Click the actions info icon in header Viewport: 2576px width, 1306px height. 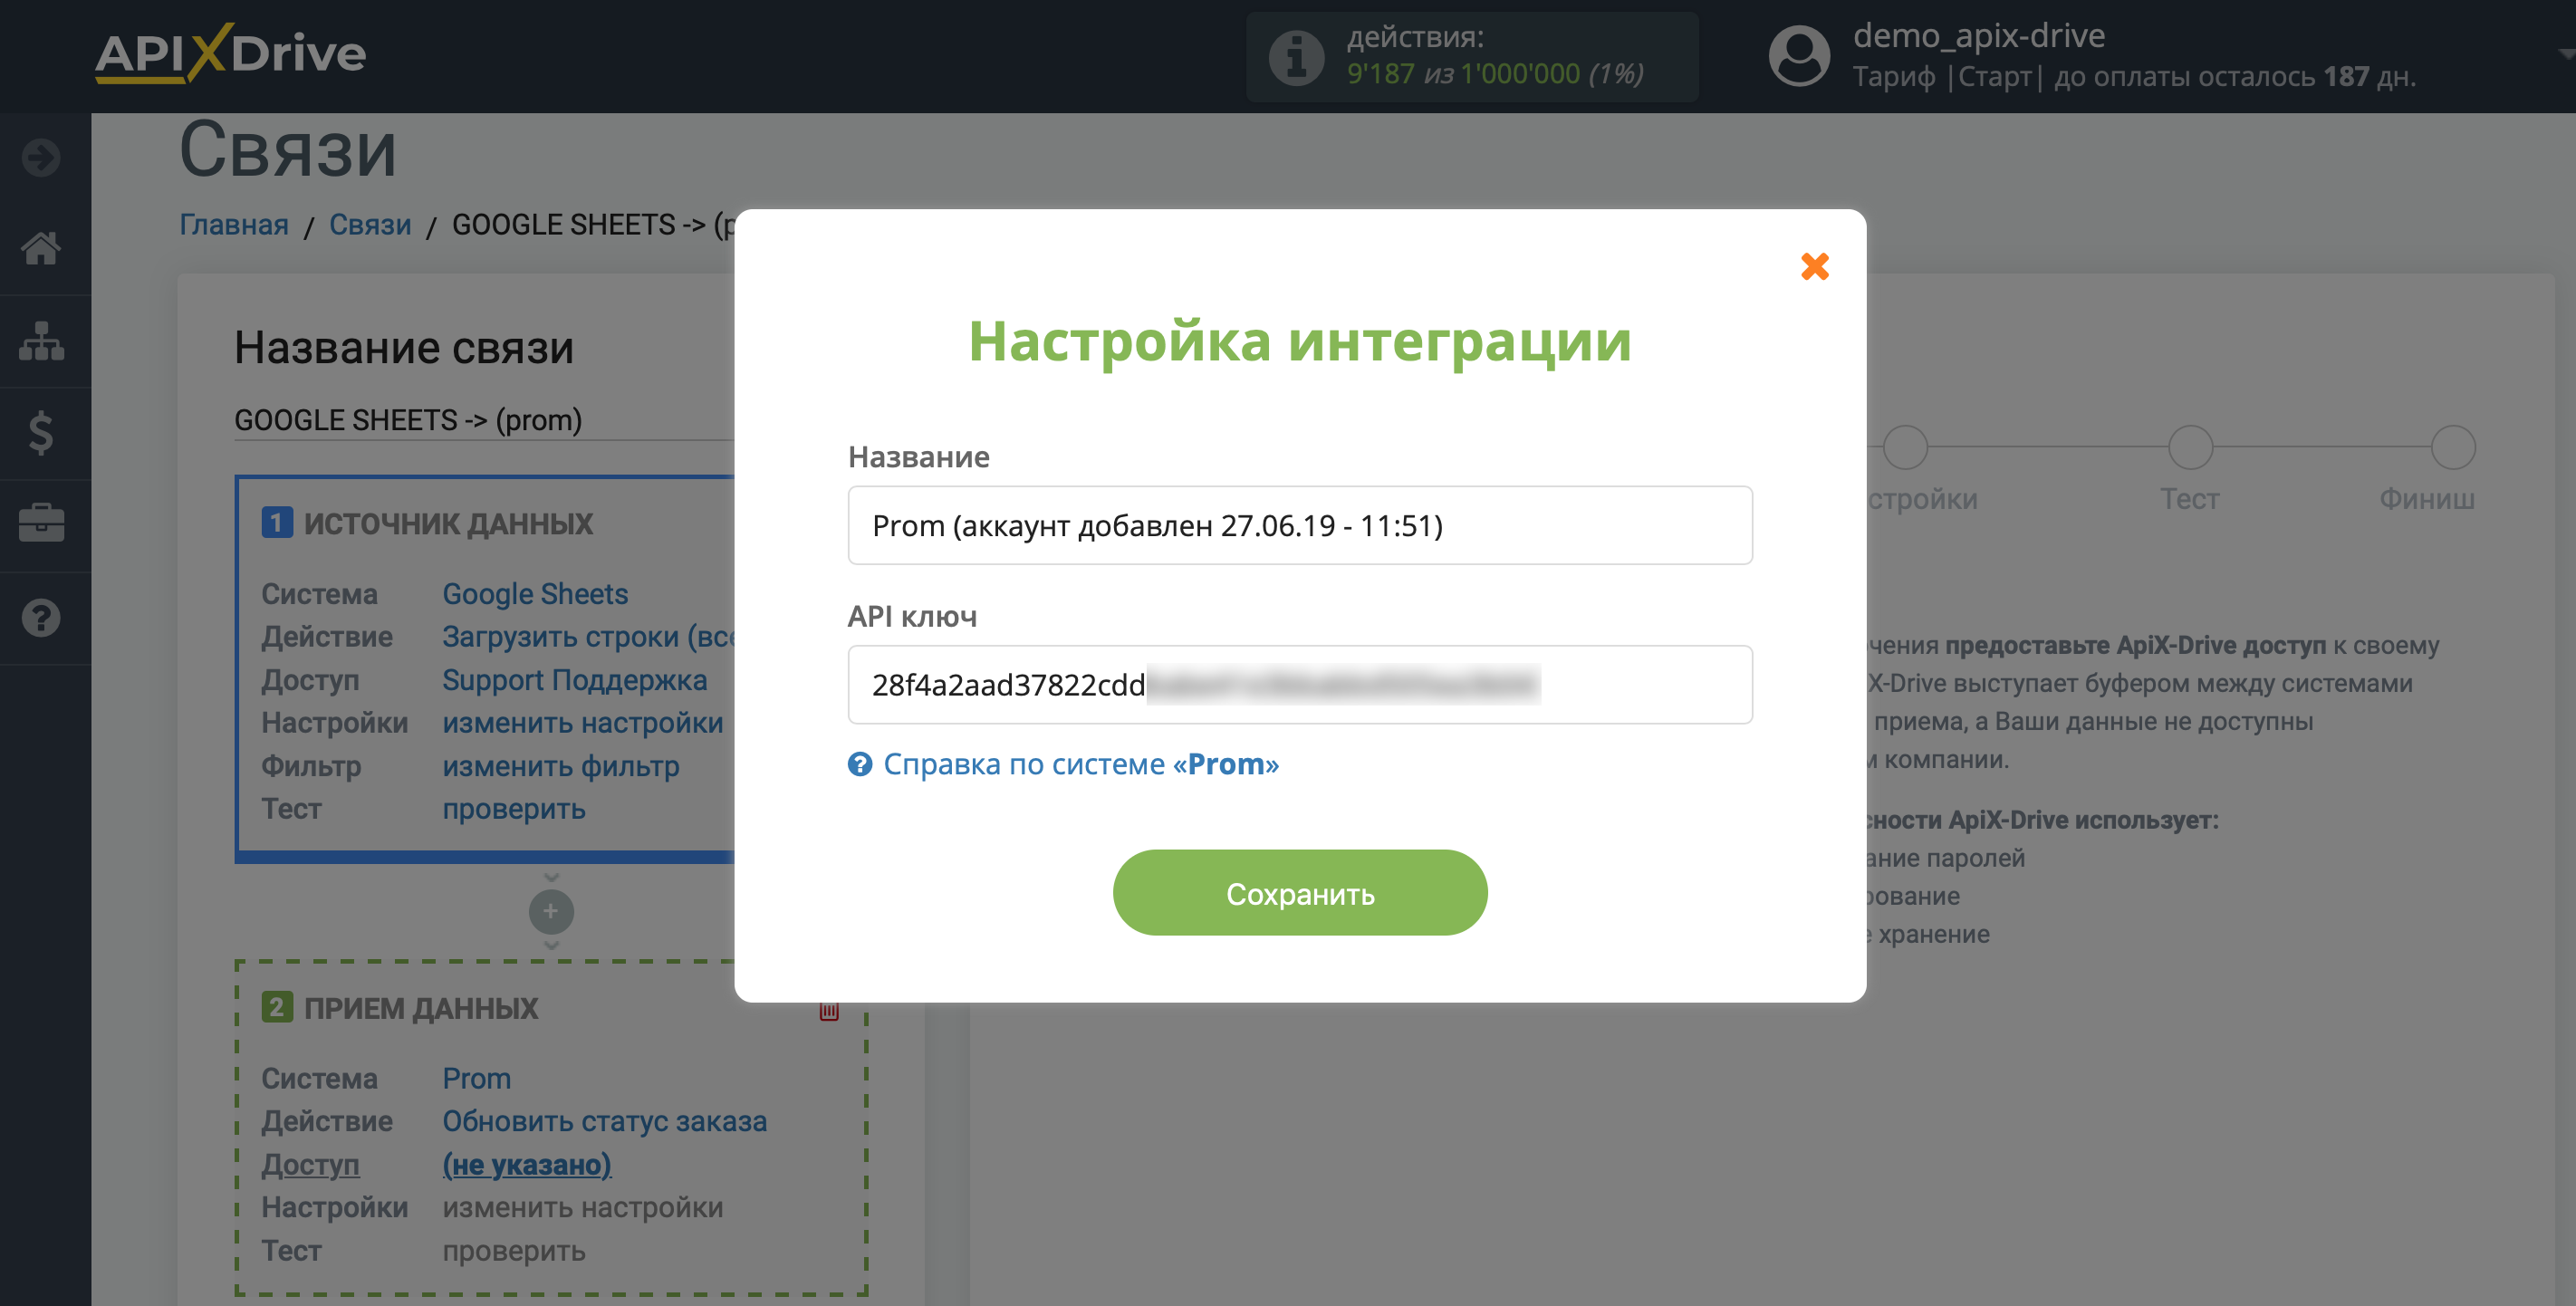pos(1296,57)
